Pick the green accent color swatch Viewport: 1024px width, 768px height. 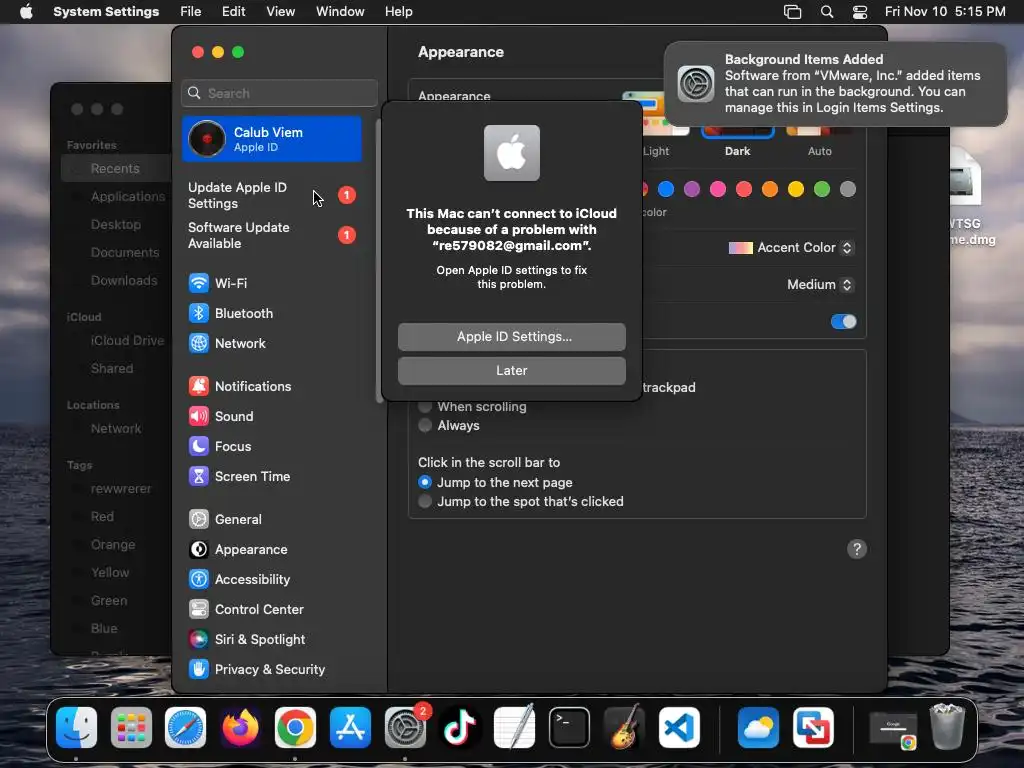pos(822,189)
